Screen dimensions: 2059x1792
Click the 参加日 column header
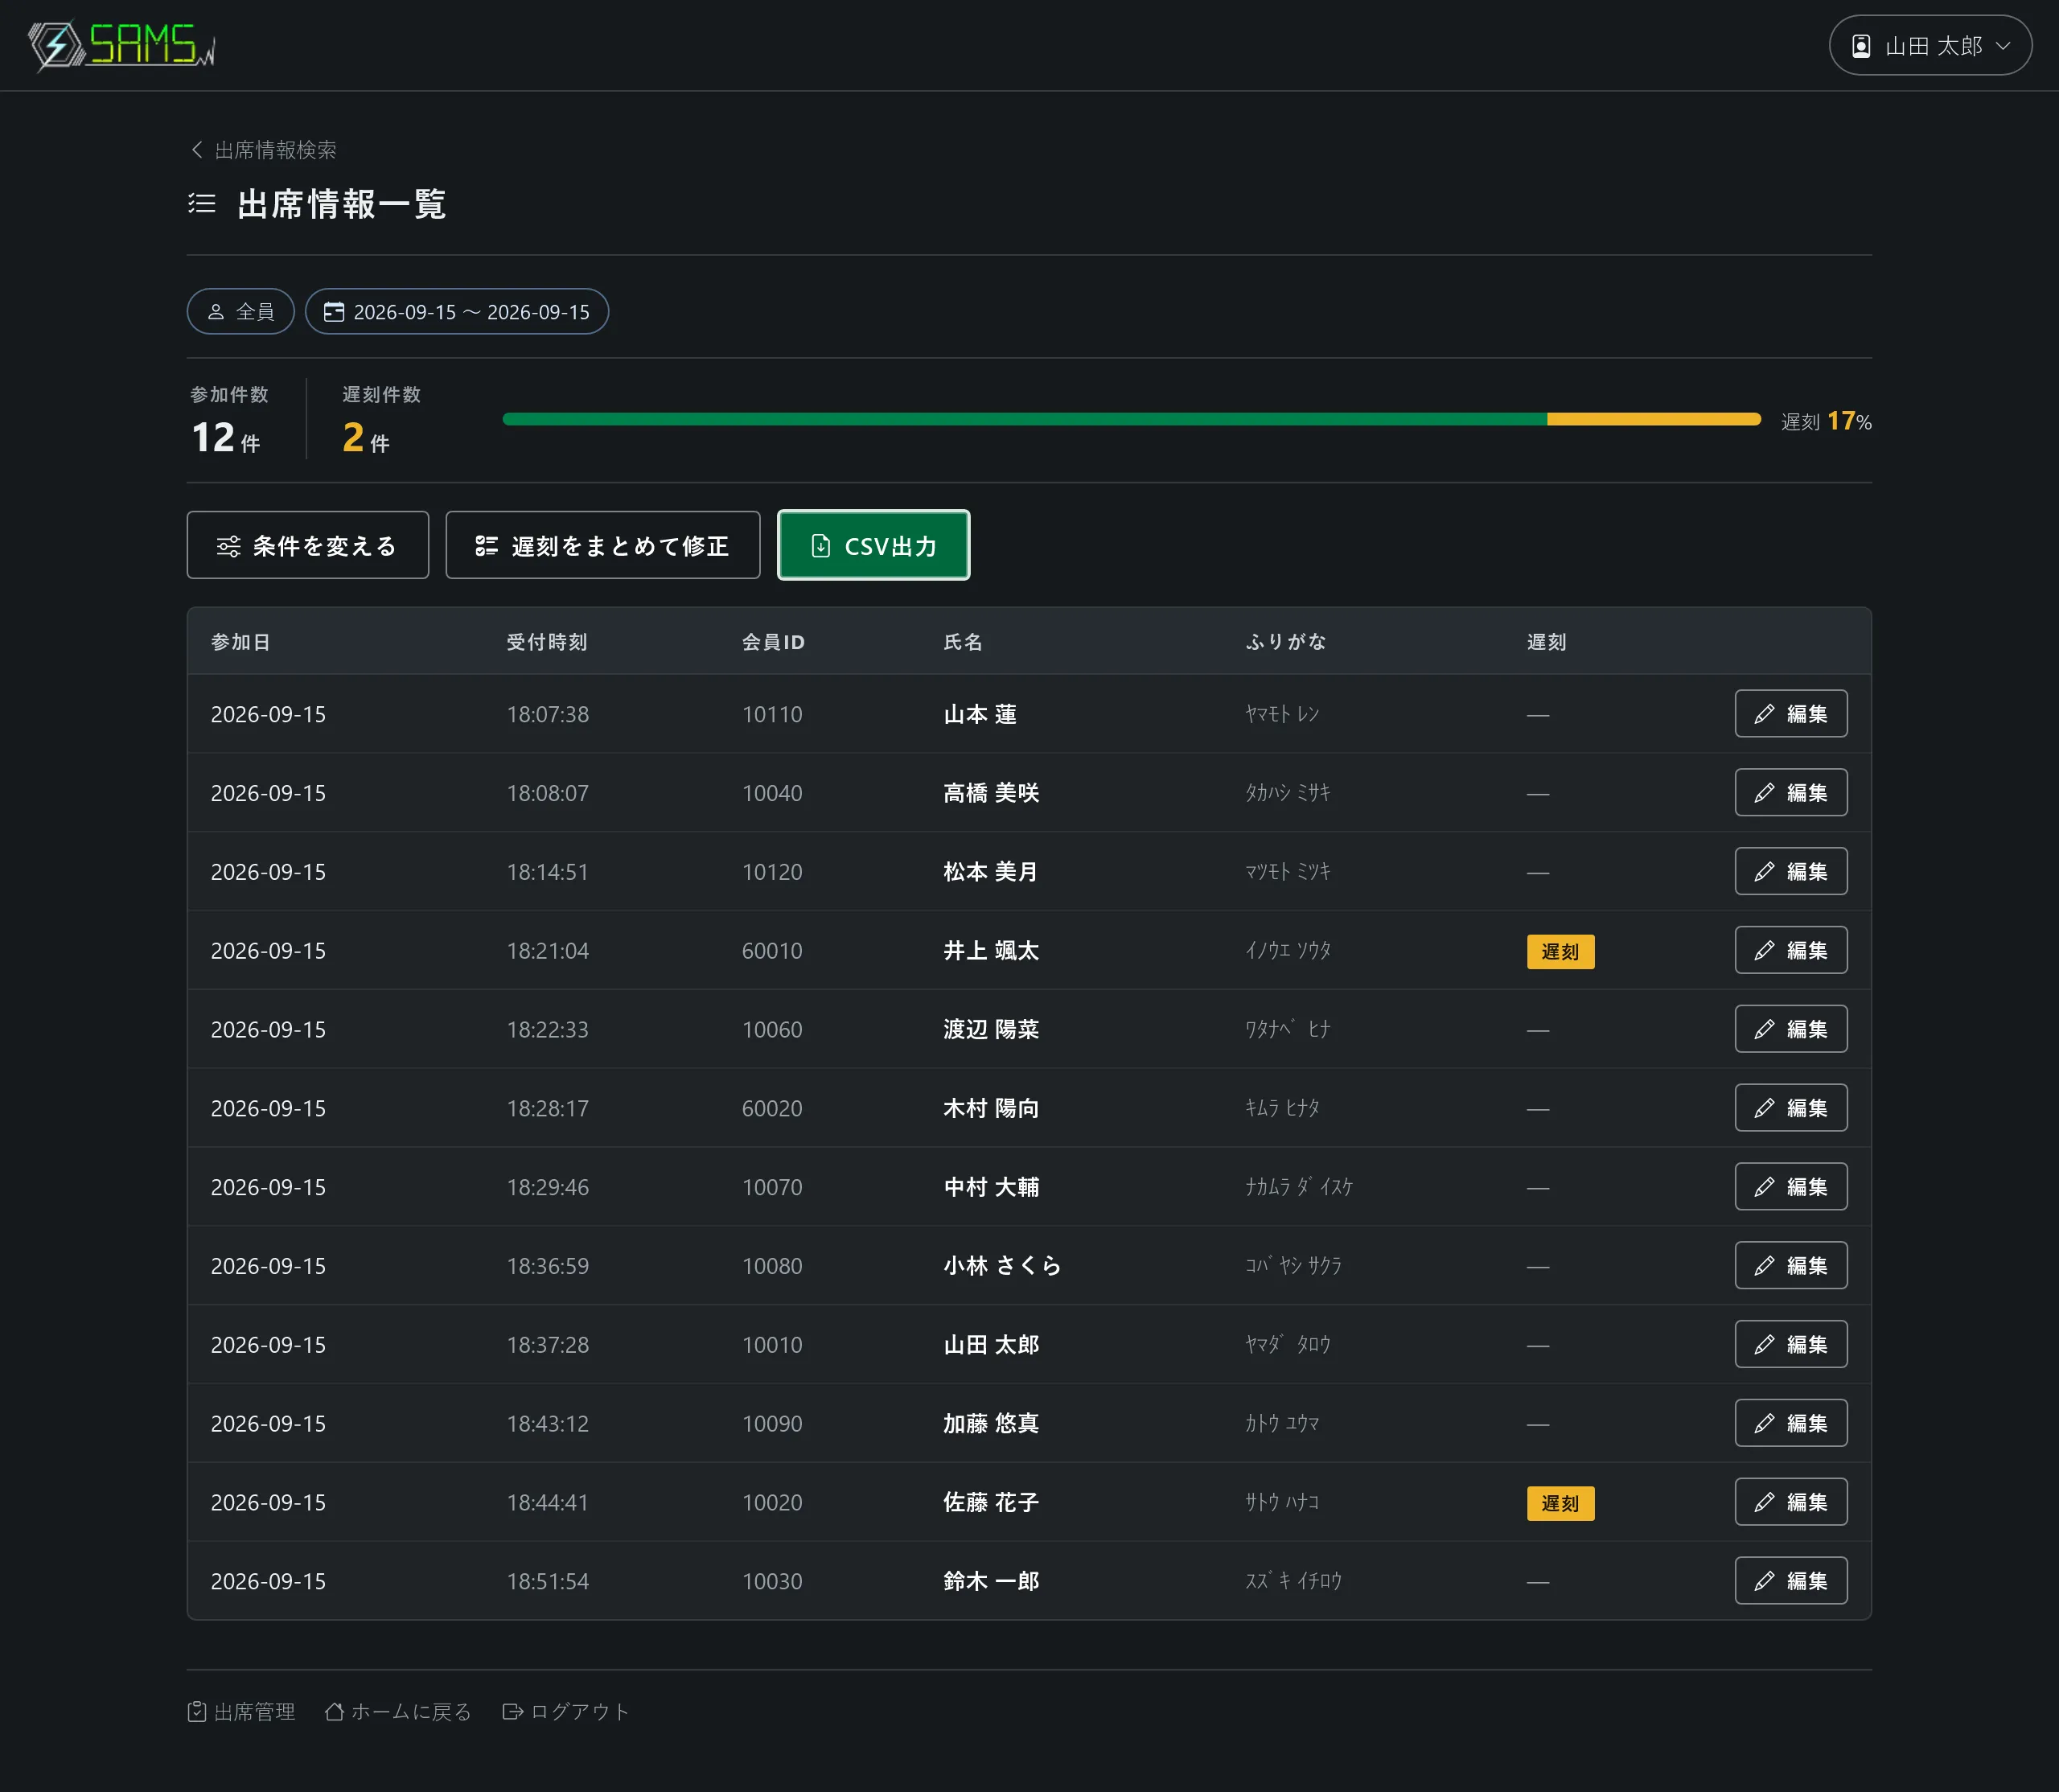pyautogui.click(x=240, y=642)
